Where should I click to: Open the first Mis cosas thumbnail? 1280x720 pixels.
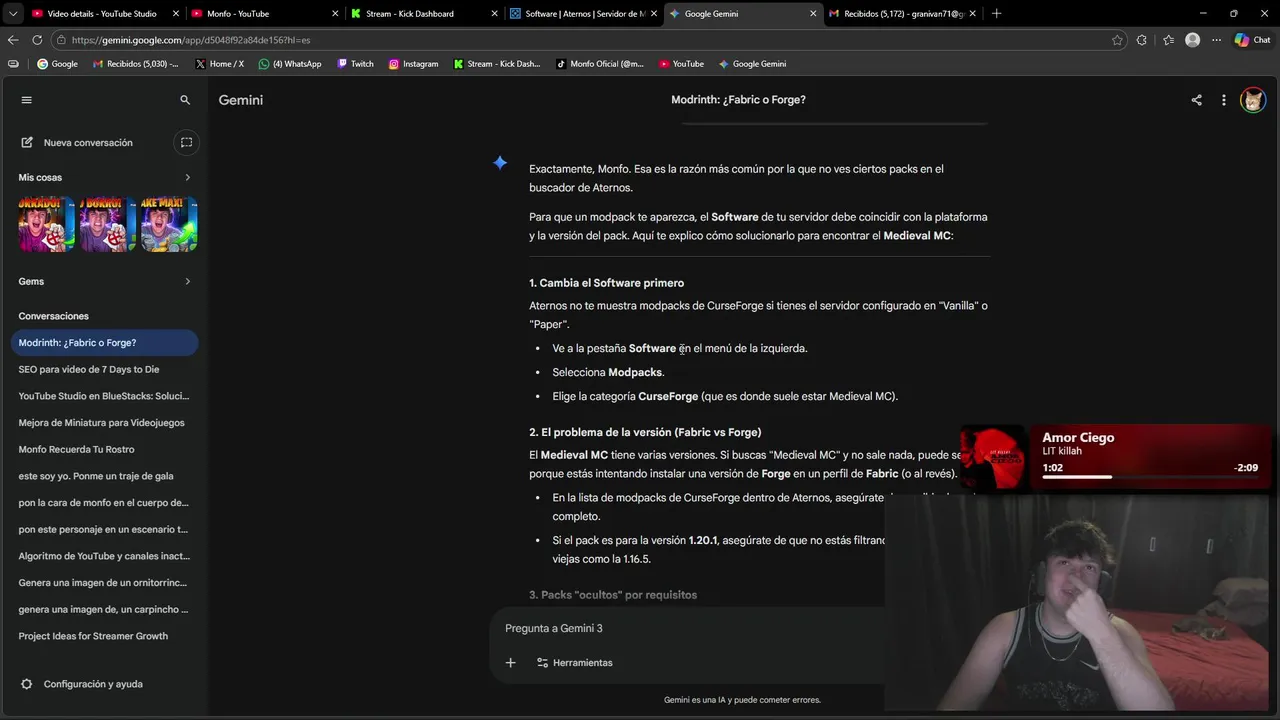(x=46, y=224)
